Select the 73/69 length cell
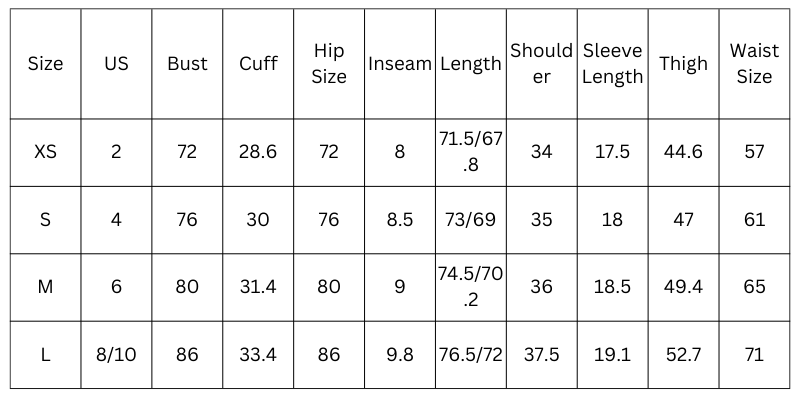 click(x=470, y=220)
